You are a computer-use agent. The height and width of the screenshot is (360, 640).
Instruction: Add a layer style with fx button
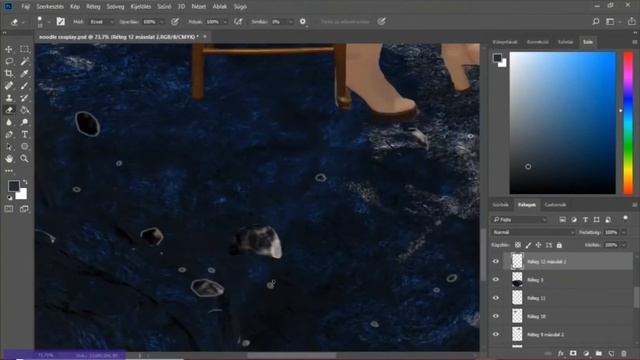tap(561, 353)
